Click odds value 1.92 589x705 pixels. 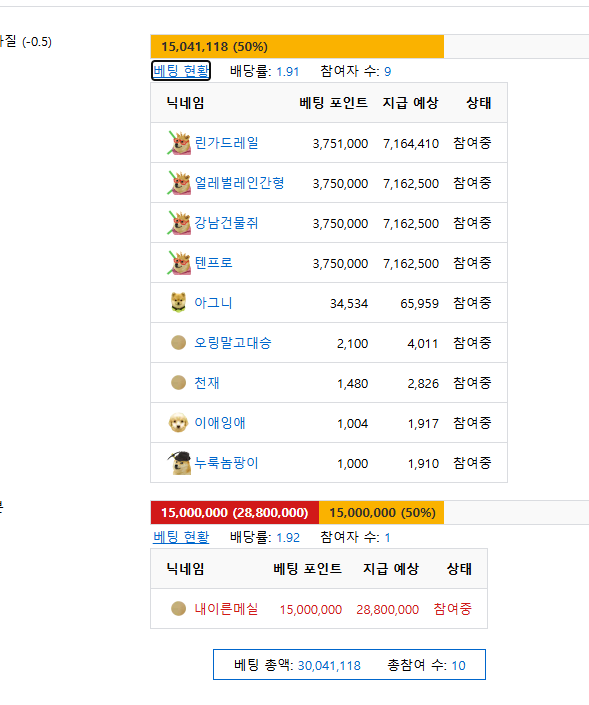pyautogui.click(x=288, y=537)
